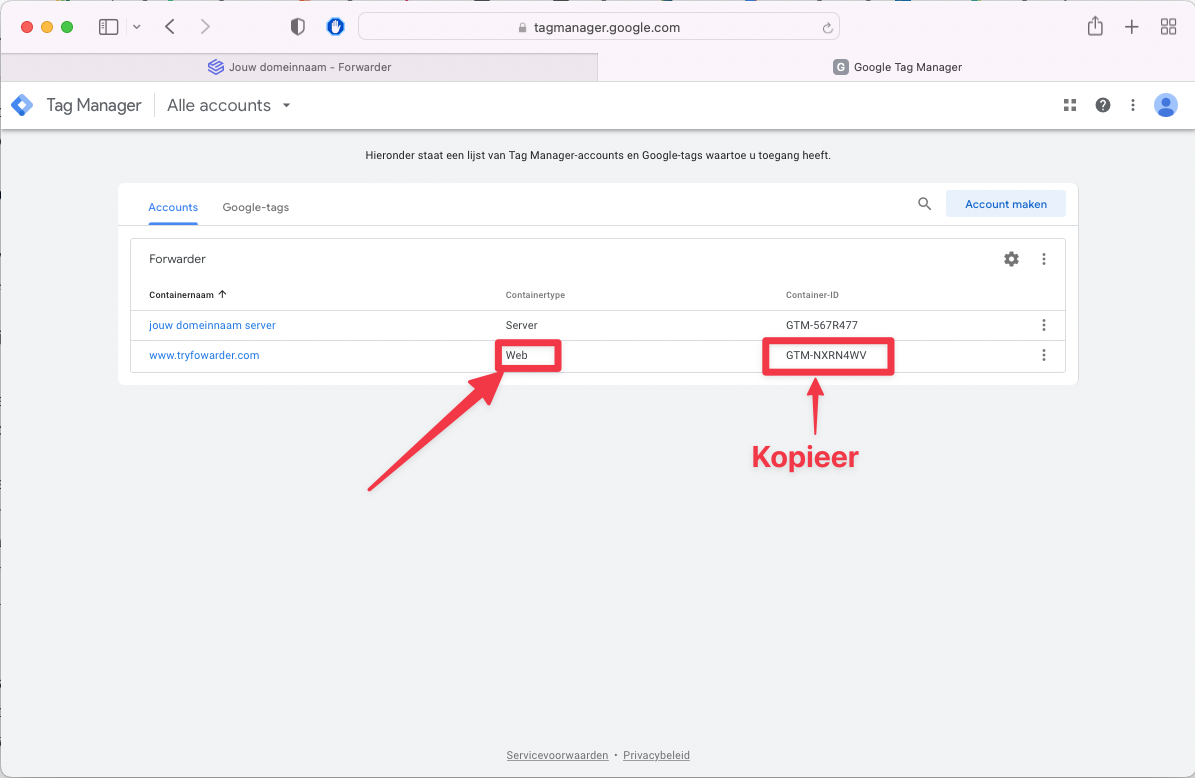Screen dimensions: 1195x778
Task: Switch to the Google-tags tab
Action: click(x=255, y=207)
